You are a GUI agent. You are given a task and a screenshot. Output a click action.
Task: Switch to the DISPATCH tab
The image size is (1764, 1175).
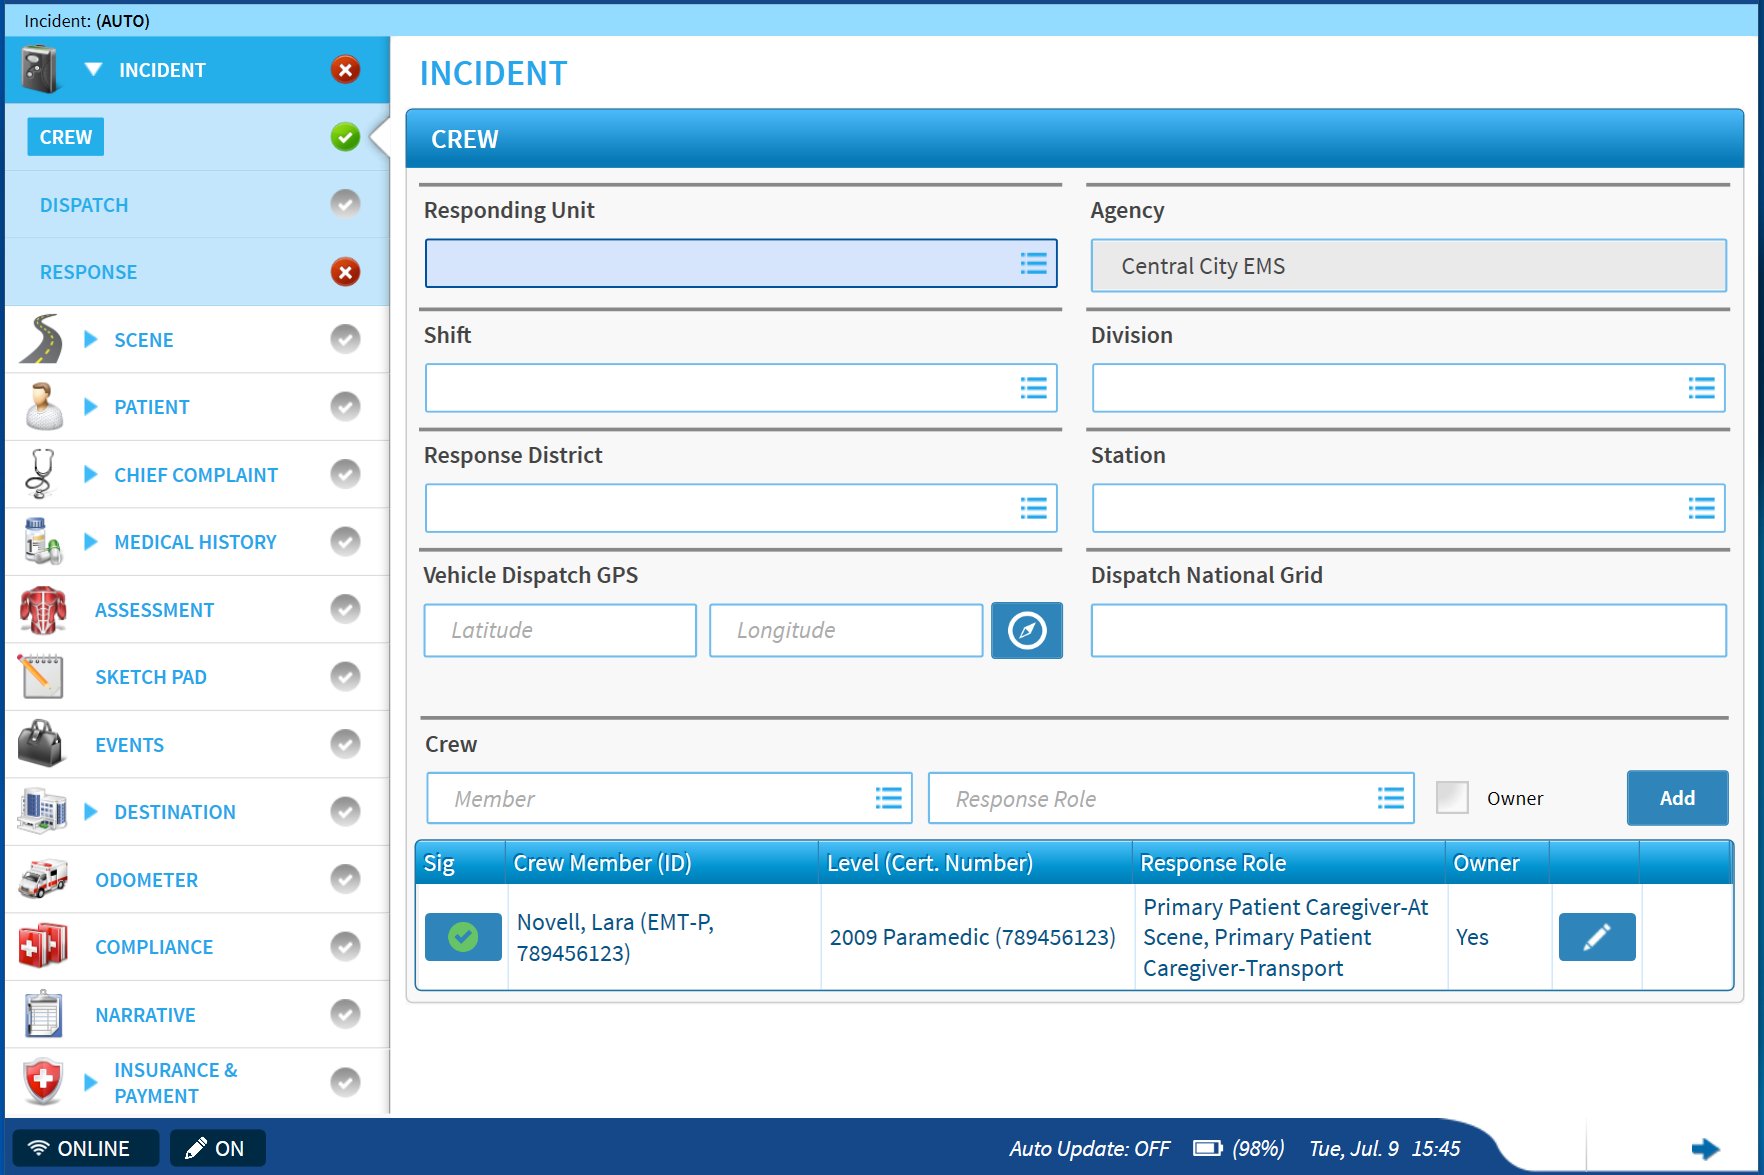84,204
